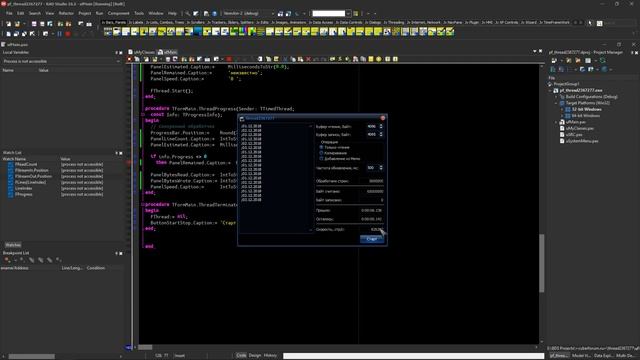Toggle the FProgress watch checkbox
Image resolution: width=640 pixels, height=360 pixels.
(x=11, y=195)
